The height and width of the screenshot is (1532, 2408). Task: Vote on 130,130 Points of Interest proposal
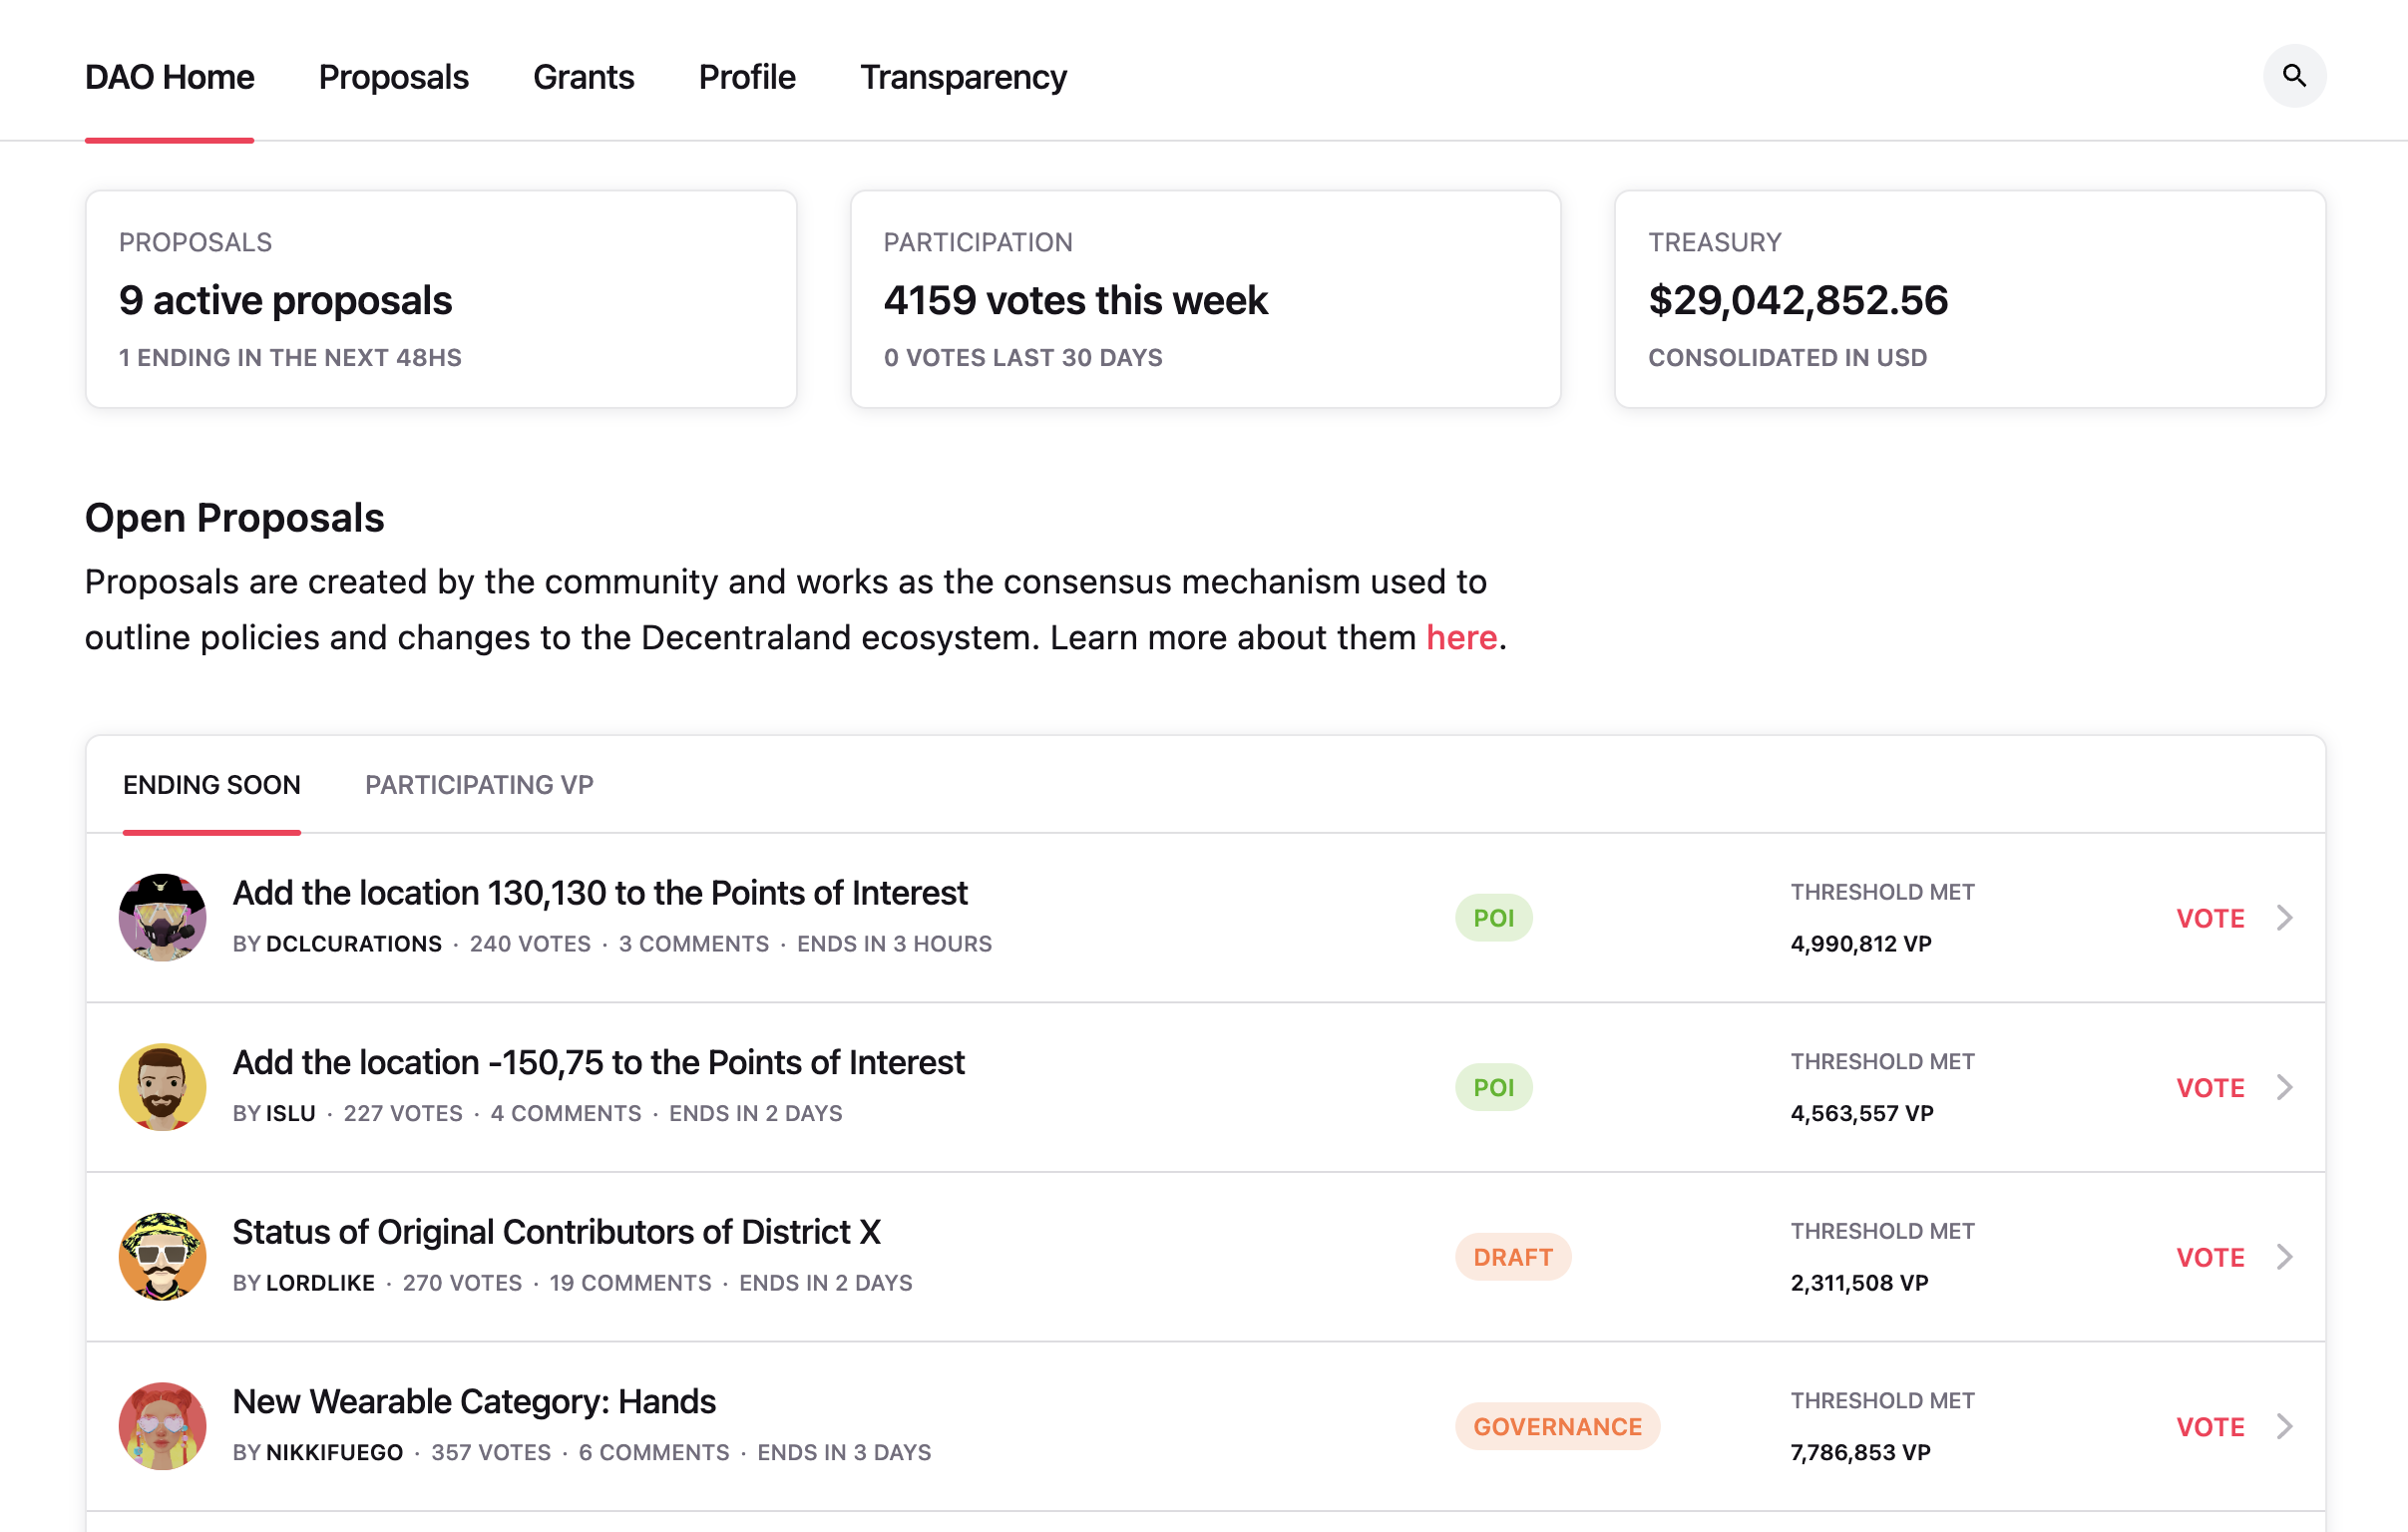(x=2210, y=918)
